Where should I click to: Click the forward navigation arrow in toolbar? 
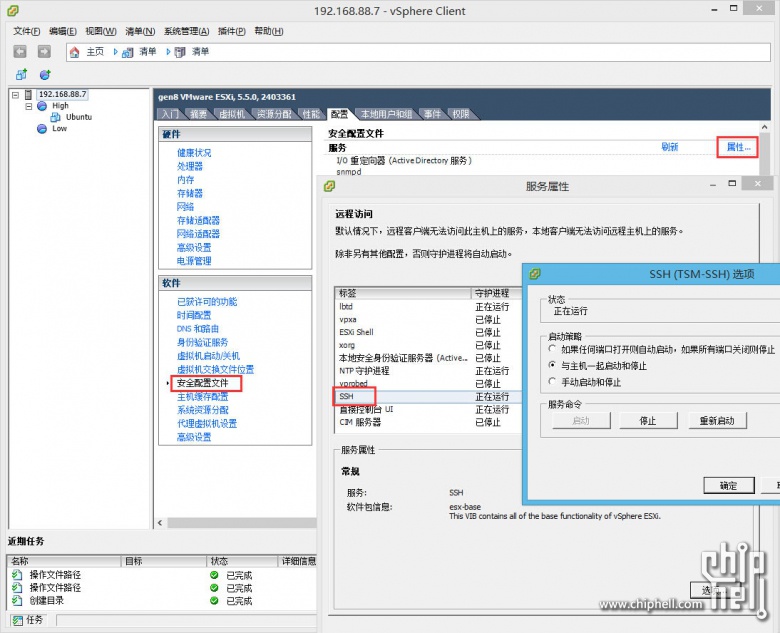point(44,51)
